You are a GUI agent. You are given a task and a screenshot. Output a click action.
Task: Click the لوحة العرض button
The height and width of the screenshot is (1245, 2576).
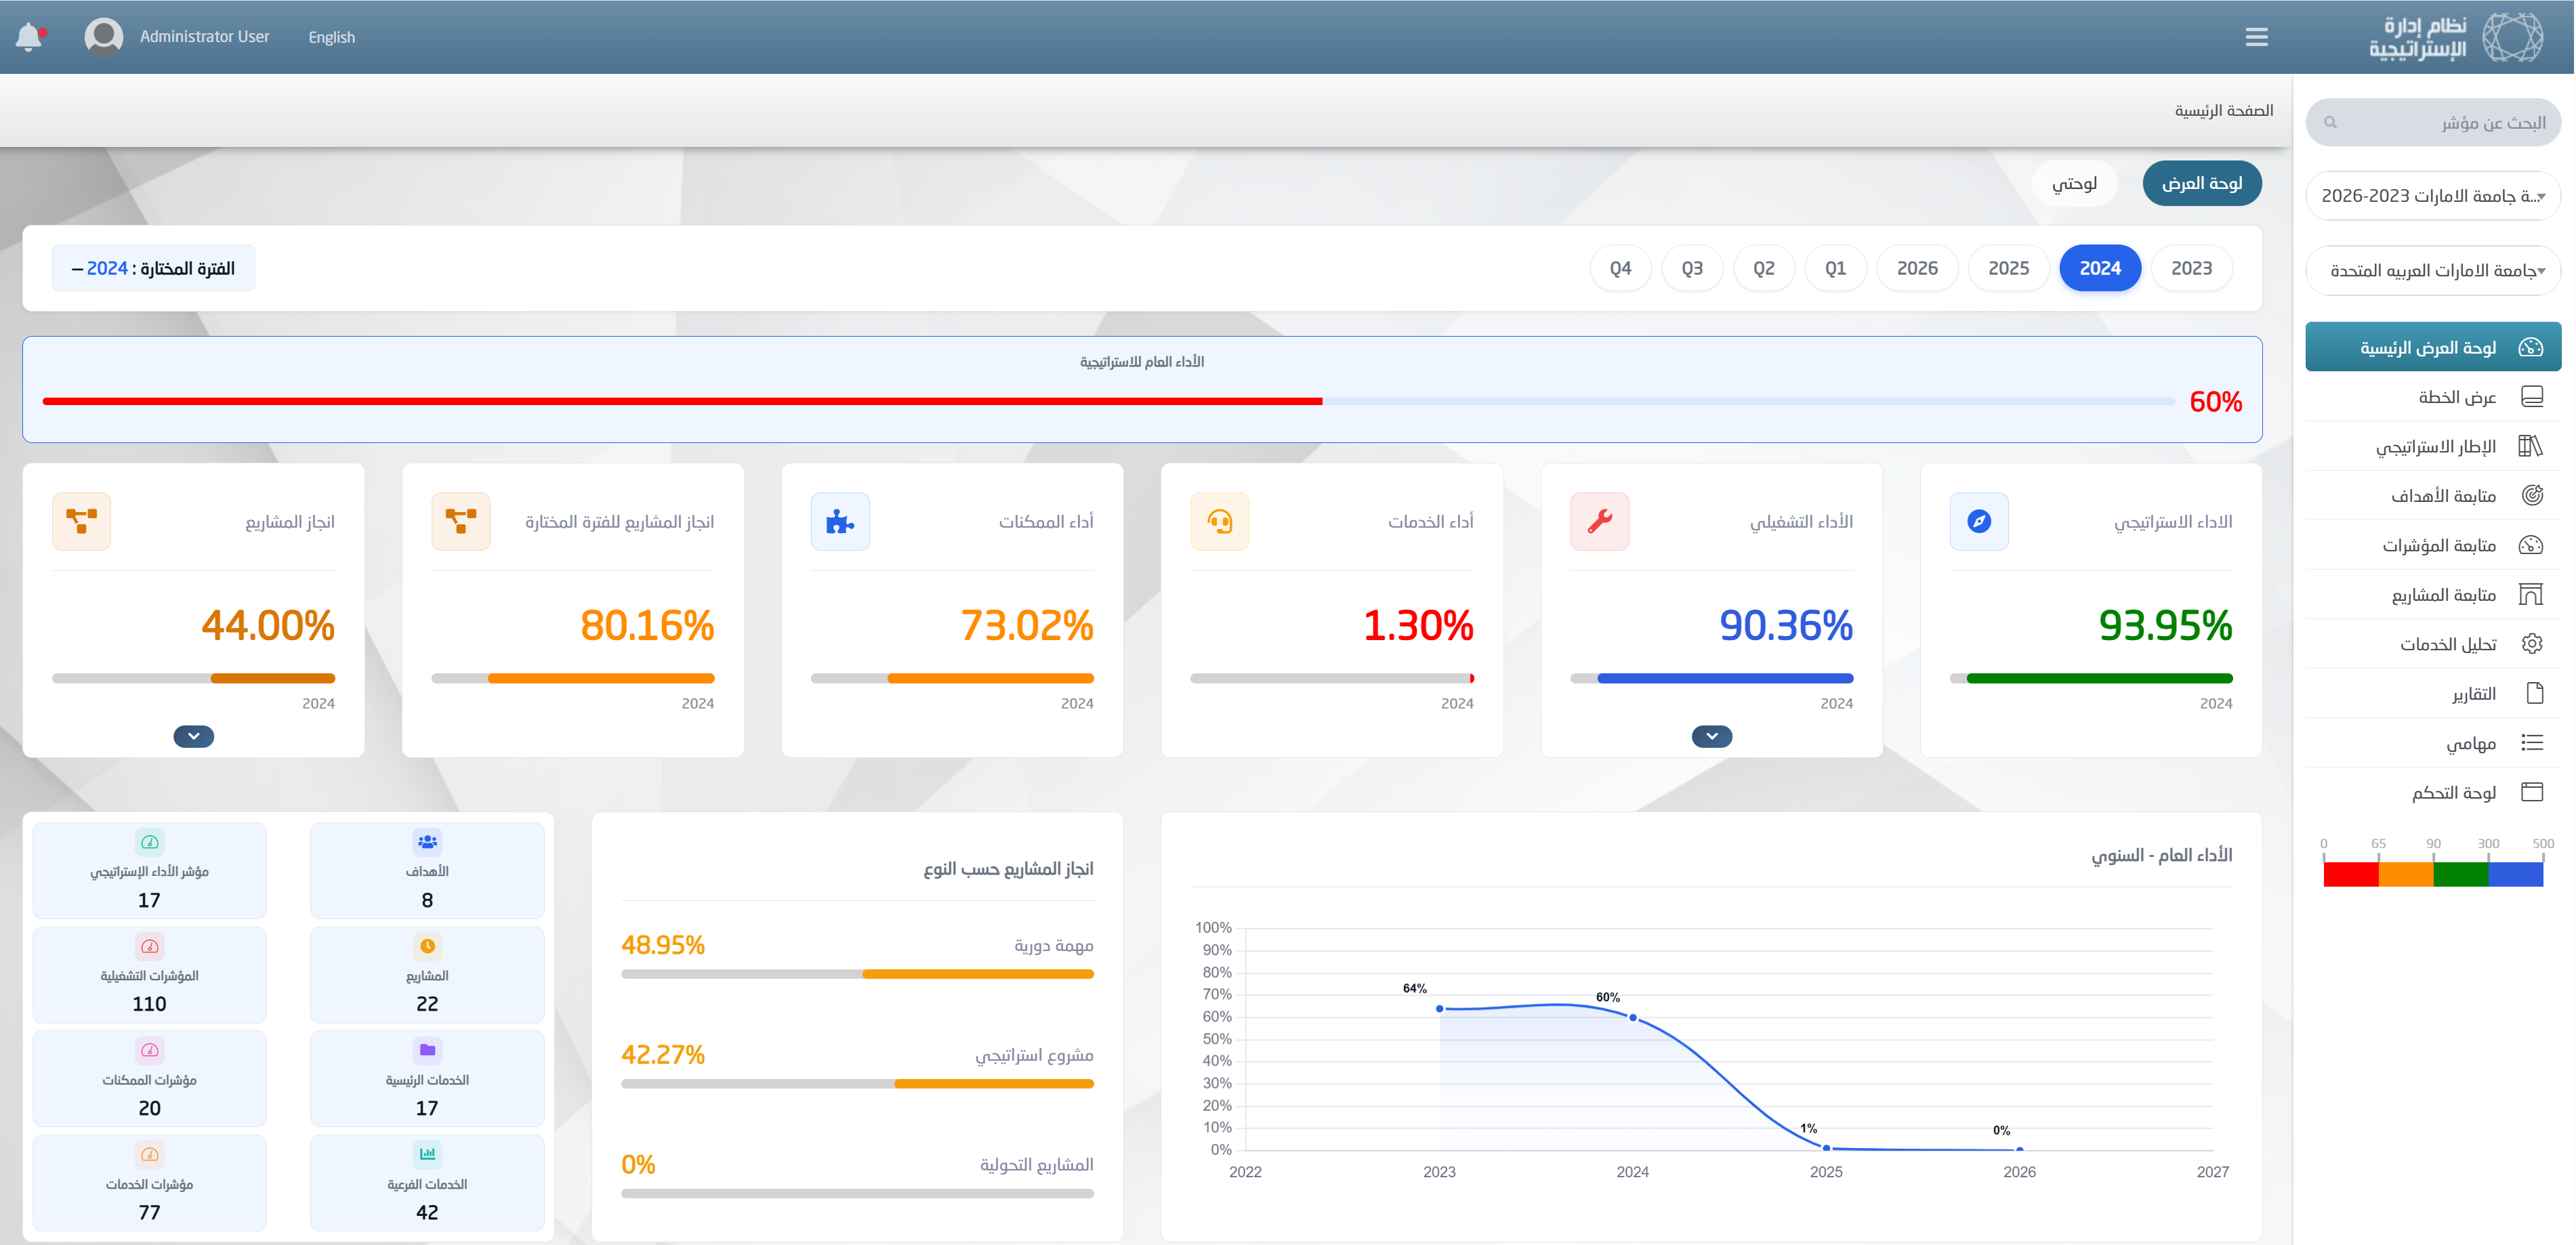tap(2201, 183)
